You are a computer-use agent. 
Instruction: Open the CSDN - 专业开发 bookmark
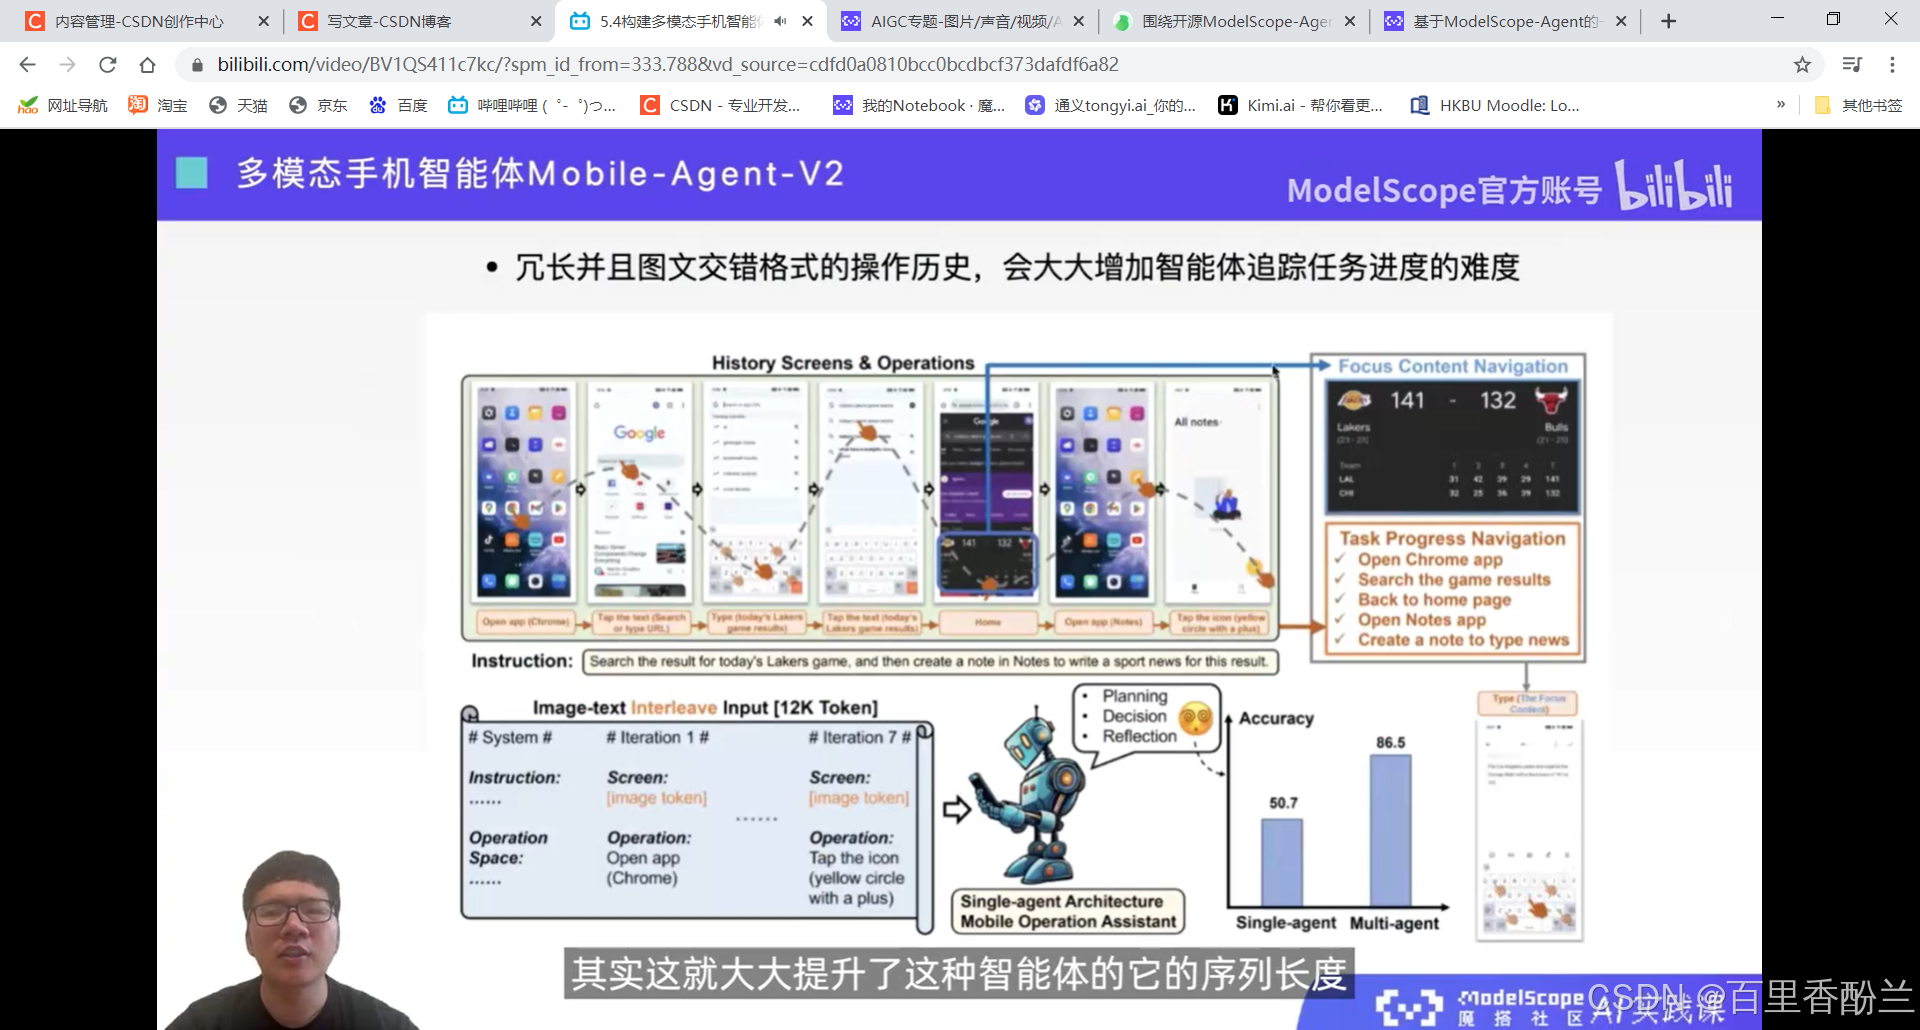click(x=721, y=105)
